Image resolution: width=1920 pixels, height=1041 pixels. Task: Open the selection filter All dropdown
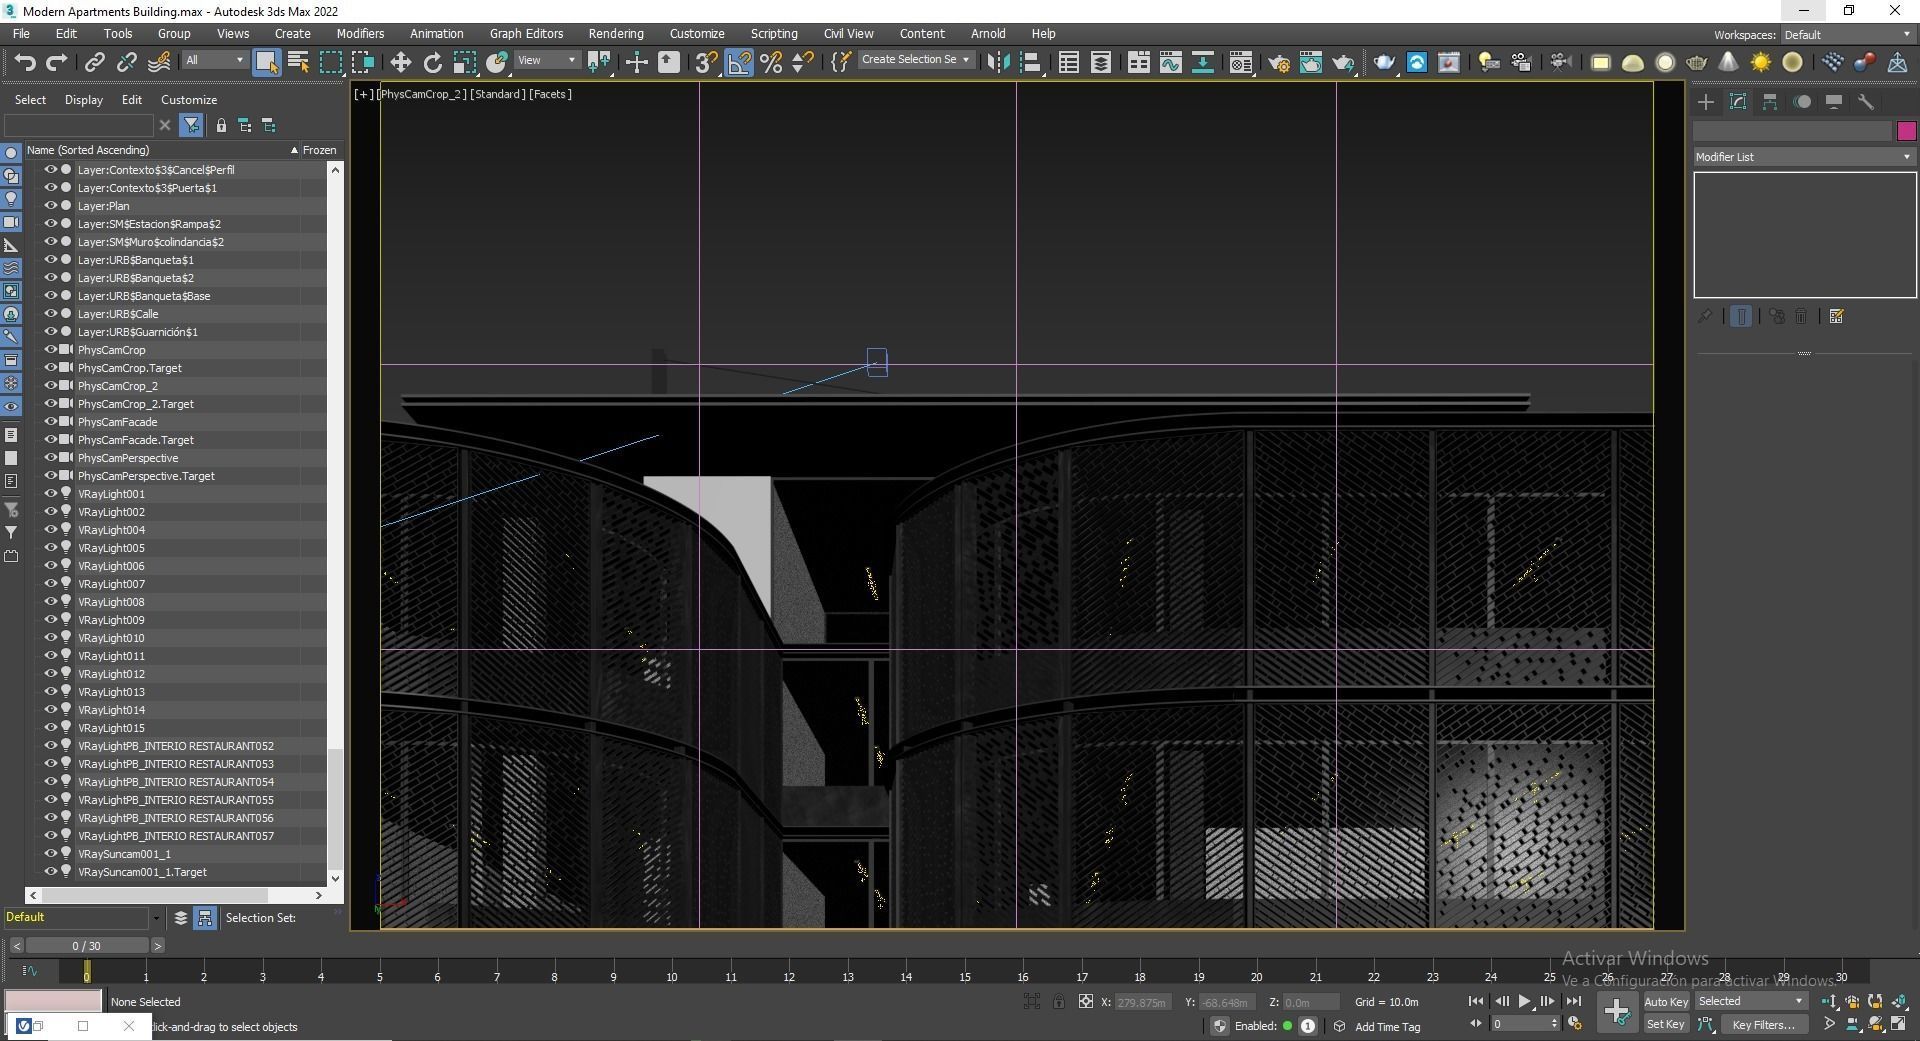tap(214, 60)
